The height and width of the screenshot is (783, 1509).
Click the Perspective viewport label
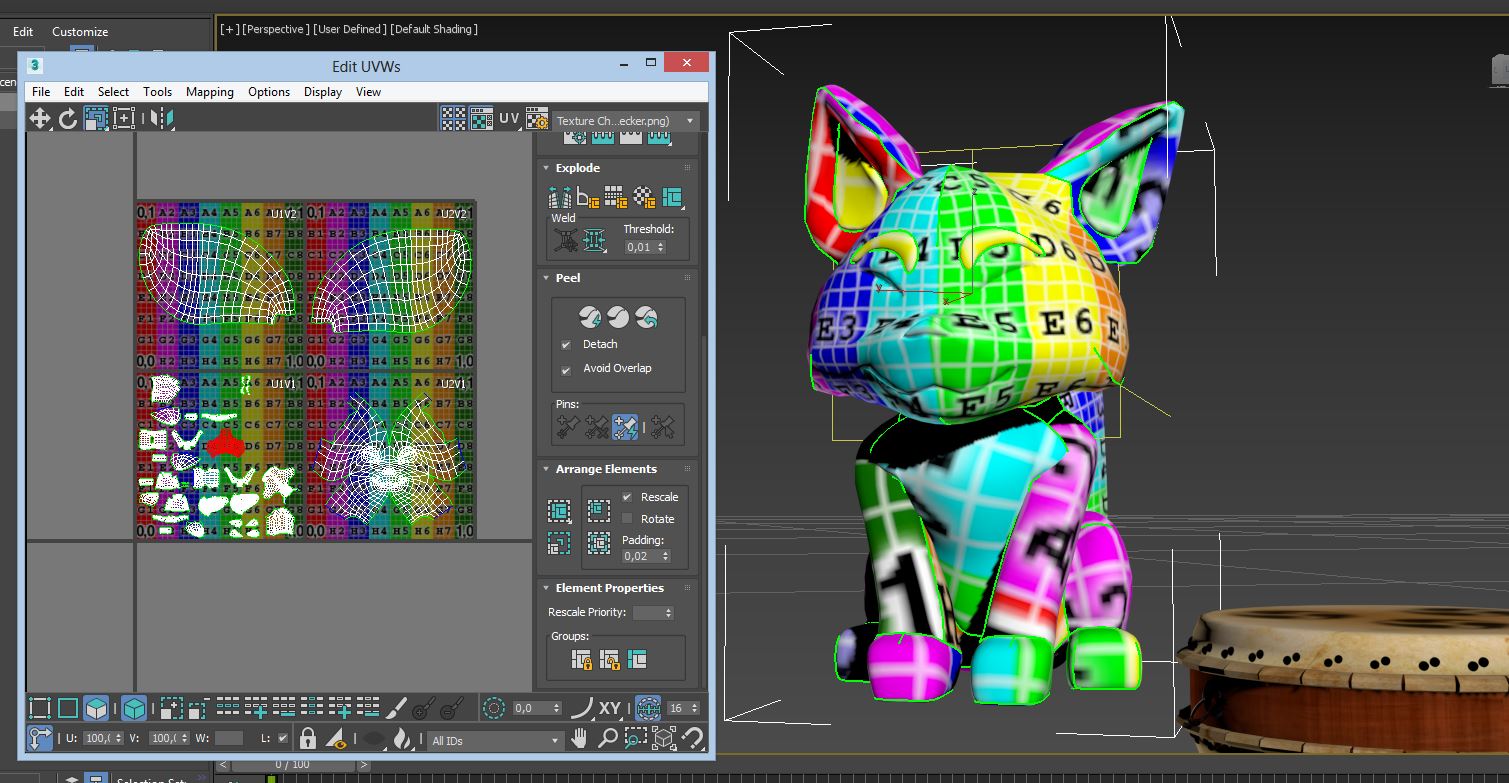(277, 29)
